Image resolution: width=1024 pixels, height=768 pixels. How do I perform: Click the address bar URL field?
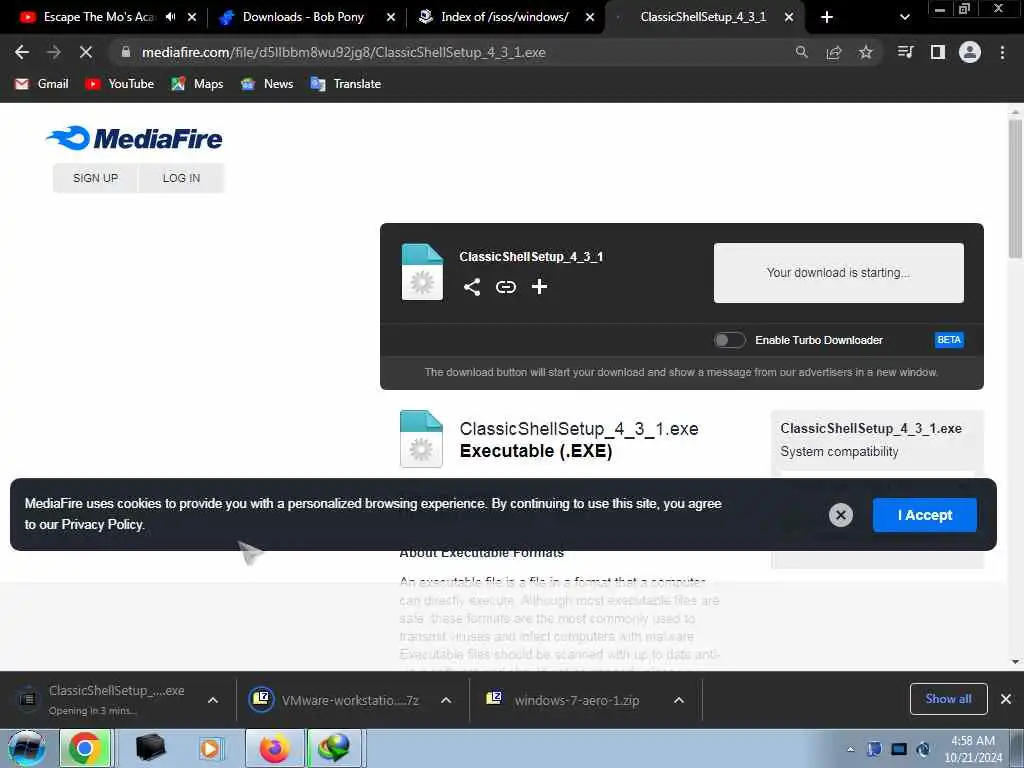(451, 52)
